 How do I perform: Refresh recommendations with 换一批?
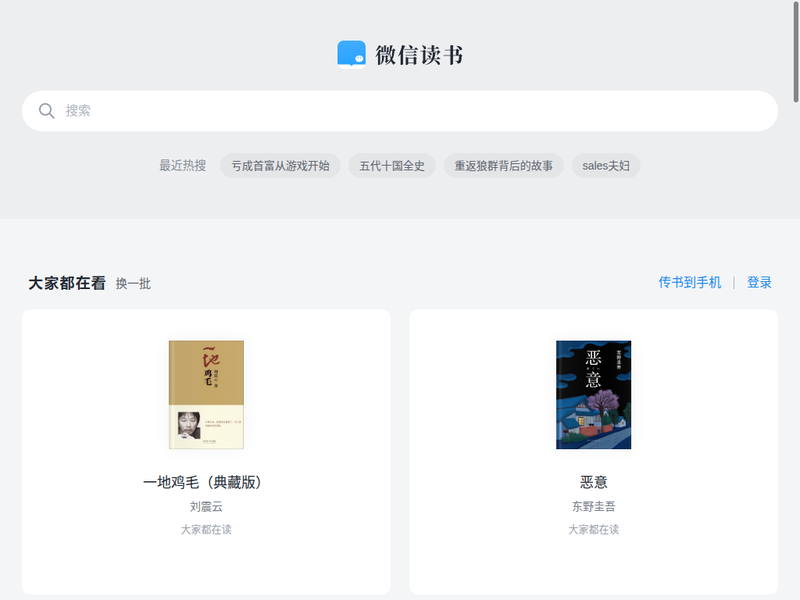pyautogui.click(x=133, y=284)
